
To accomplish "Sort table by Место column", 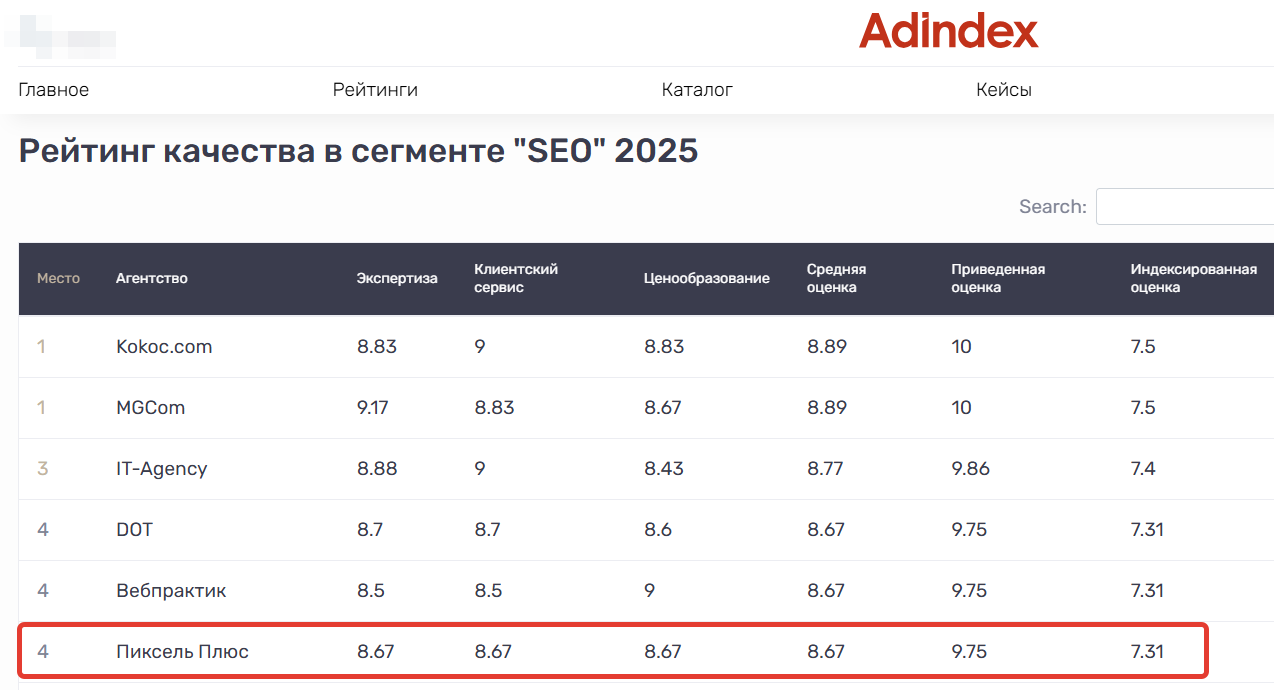I will (58, 278).
